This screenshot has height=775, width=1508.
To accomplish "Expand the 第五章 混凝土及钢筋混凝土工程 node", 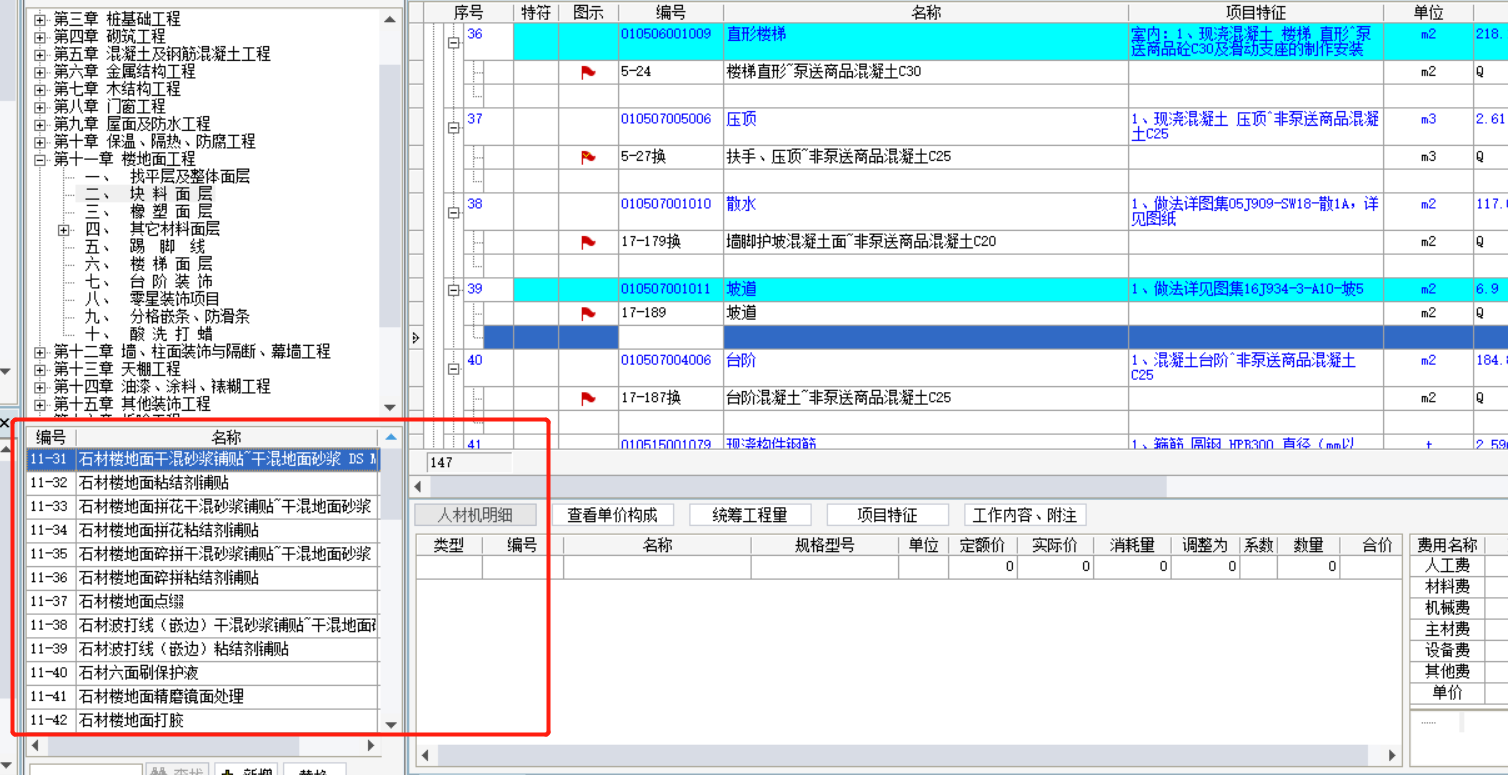I will 40,54.
